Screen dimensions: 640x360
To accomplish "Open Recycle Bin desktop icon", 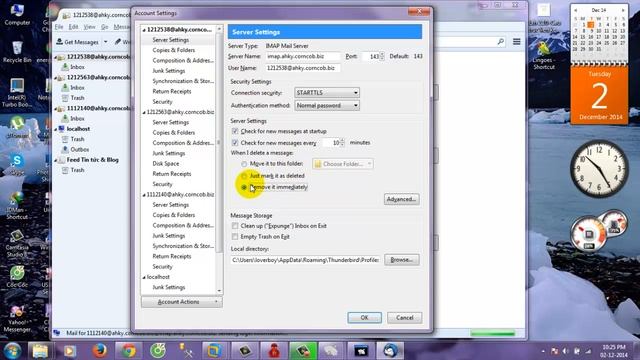I will pos(17,52).
